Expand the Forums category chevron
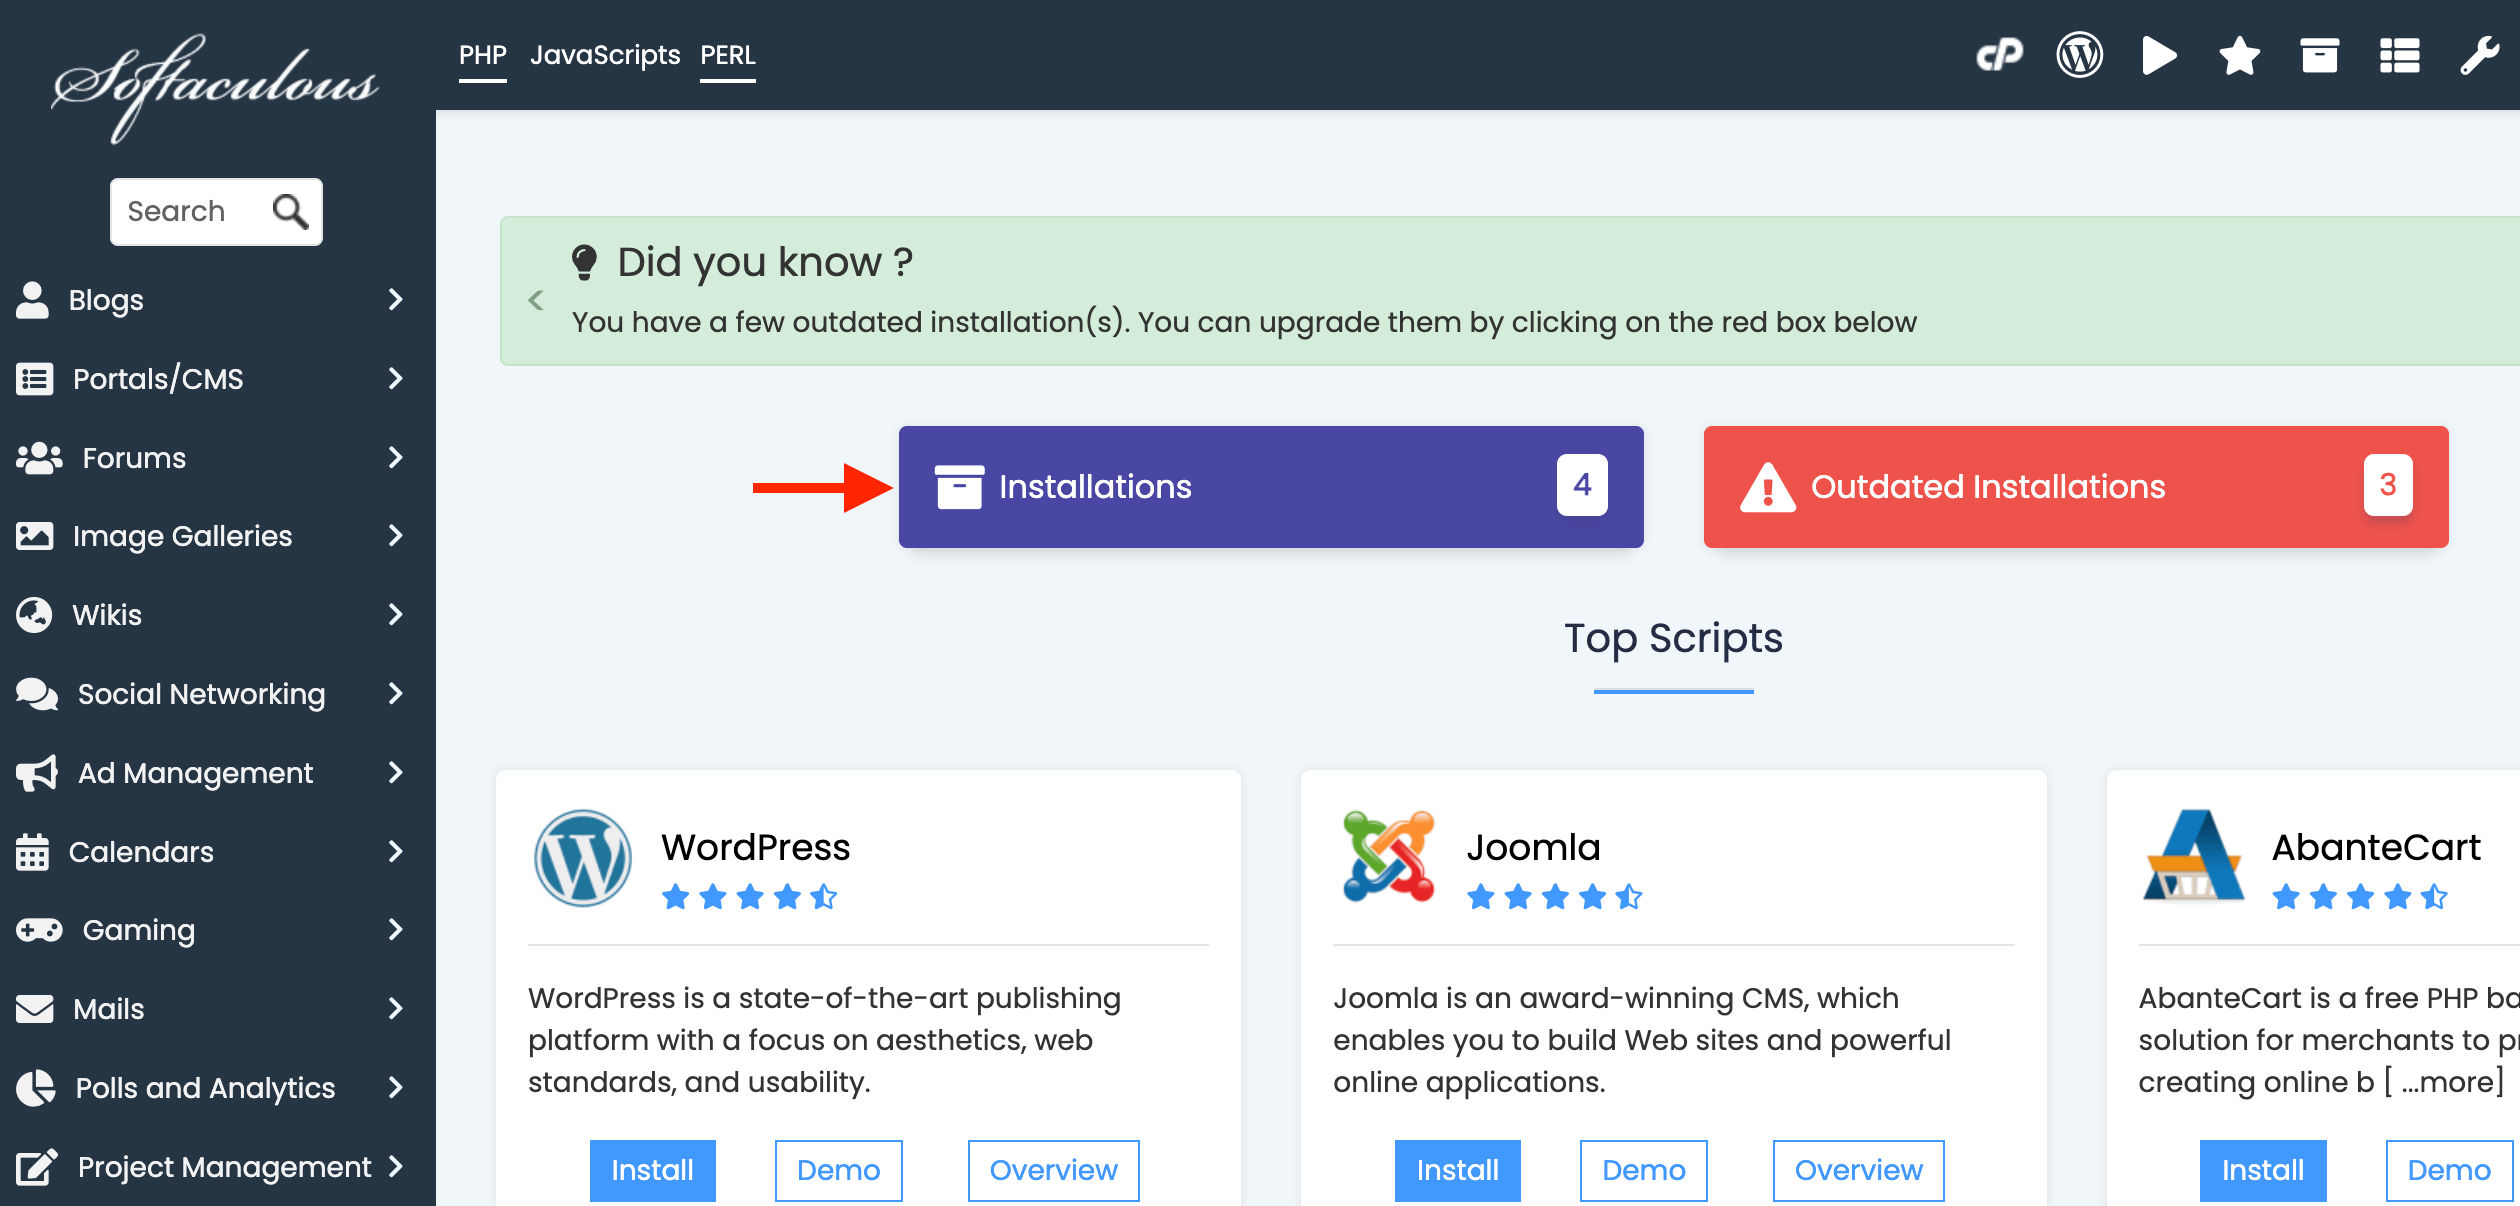Viewport: 2520px width, 1206px height. click(396, 458)
